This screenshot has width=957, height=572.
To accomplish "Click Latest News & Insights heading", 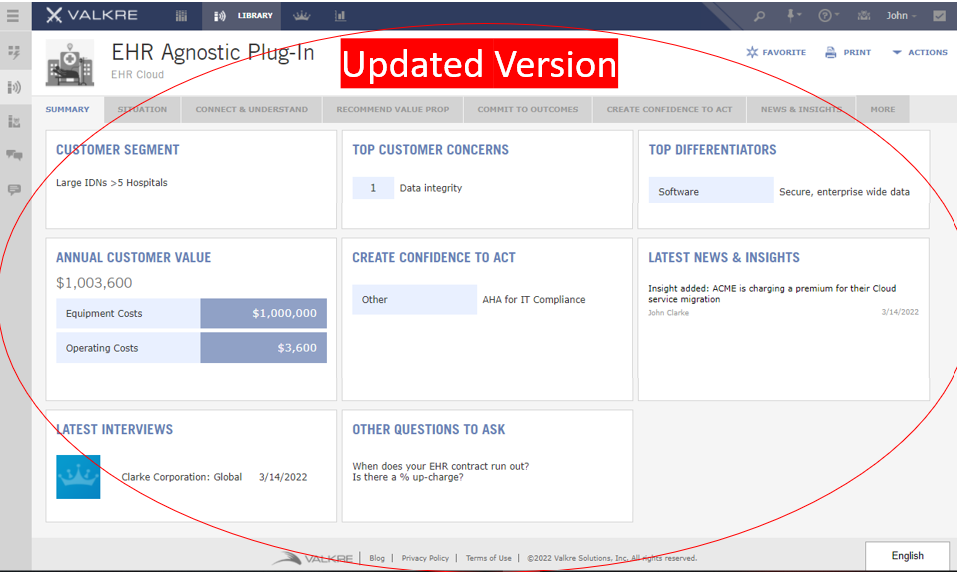I will [x=724, y=258].
